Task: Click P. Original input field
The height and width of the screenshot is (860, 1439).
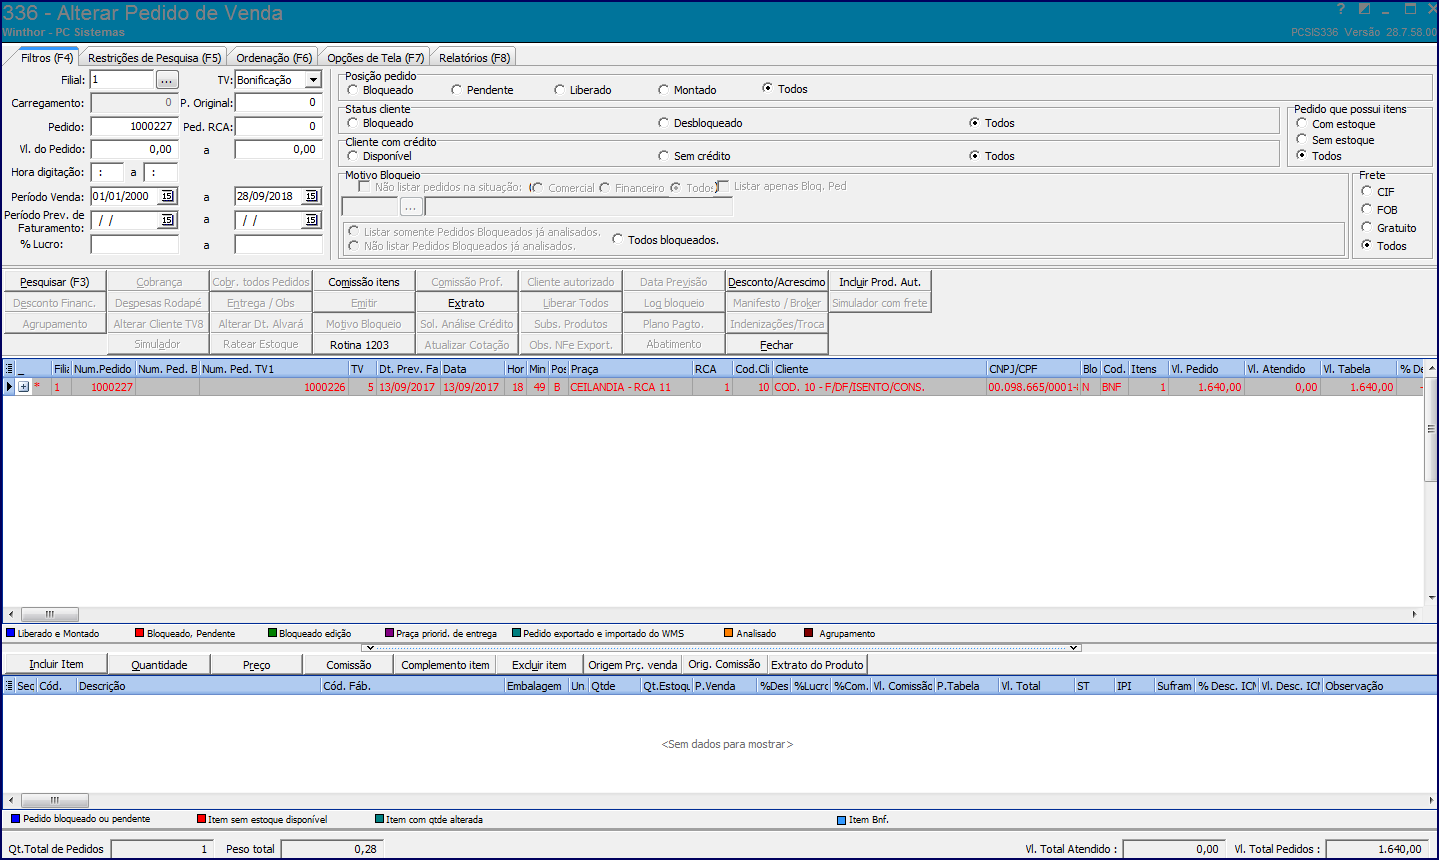Action: click(278, 103)
